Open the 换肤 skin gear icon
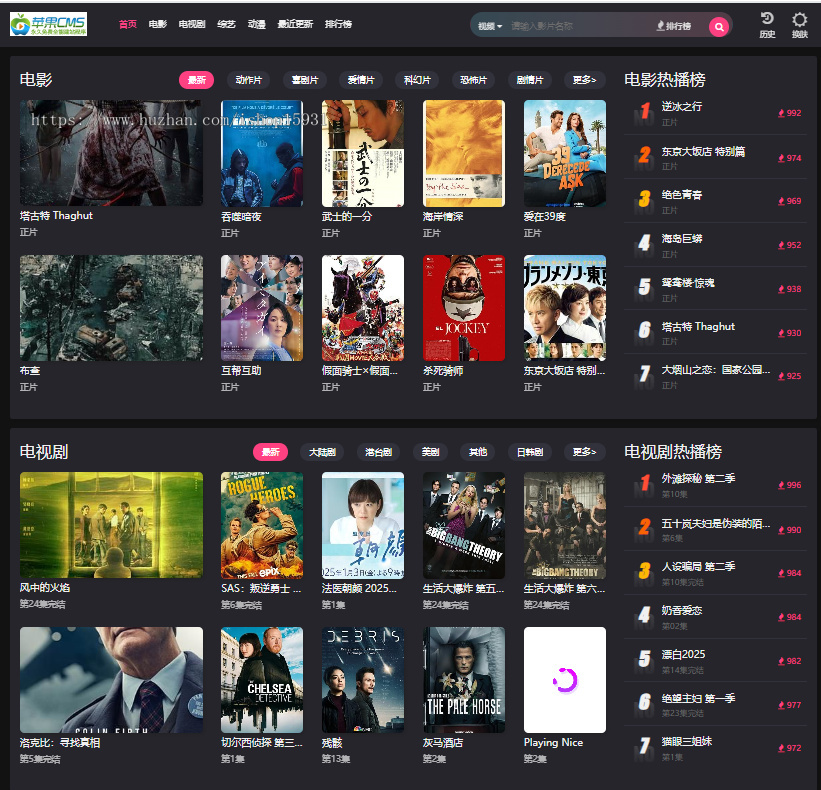 point(800,25)
